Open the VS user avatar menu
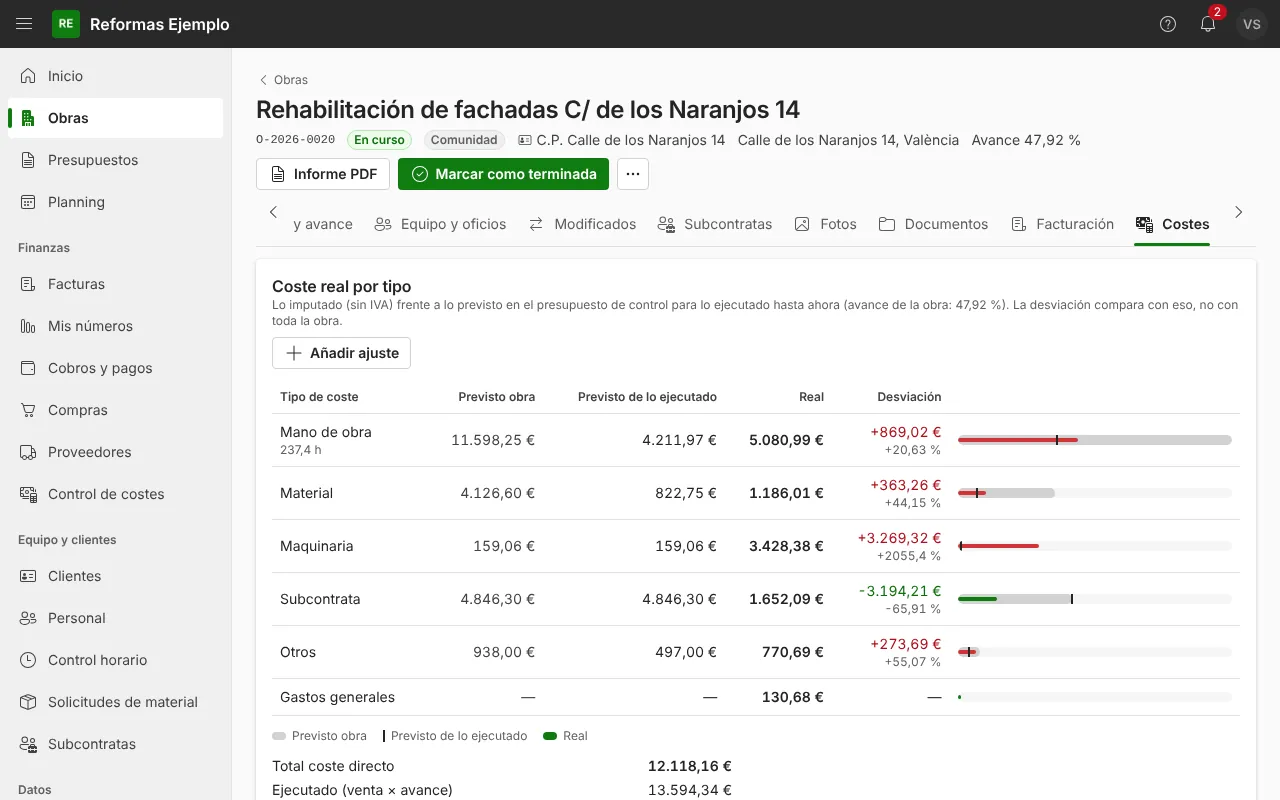Screen dimensions: 1280x800 1252,24
